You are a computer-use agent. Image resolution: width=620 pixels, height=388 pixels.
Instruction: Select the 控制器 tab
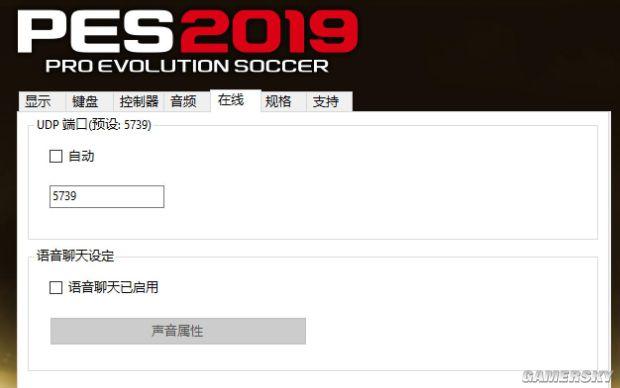(138, 102)
